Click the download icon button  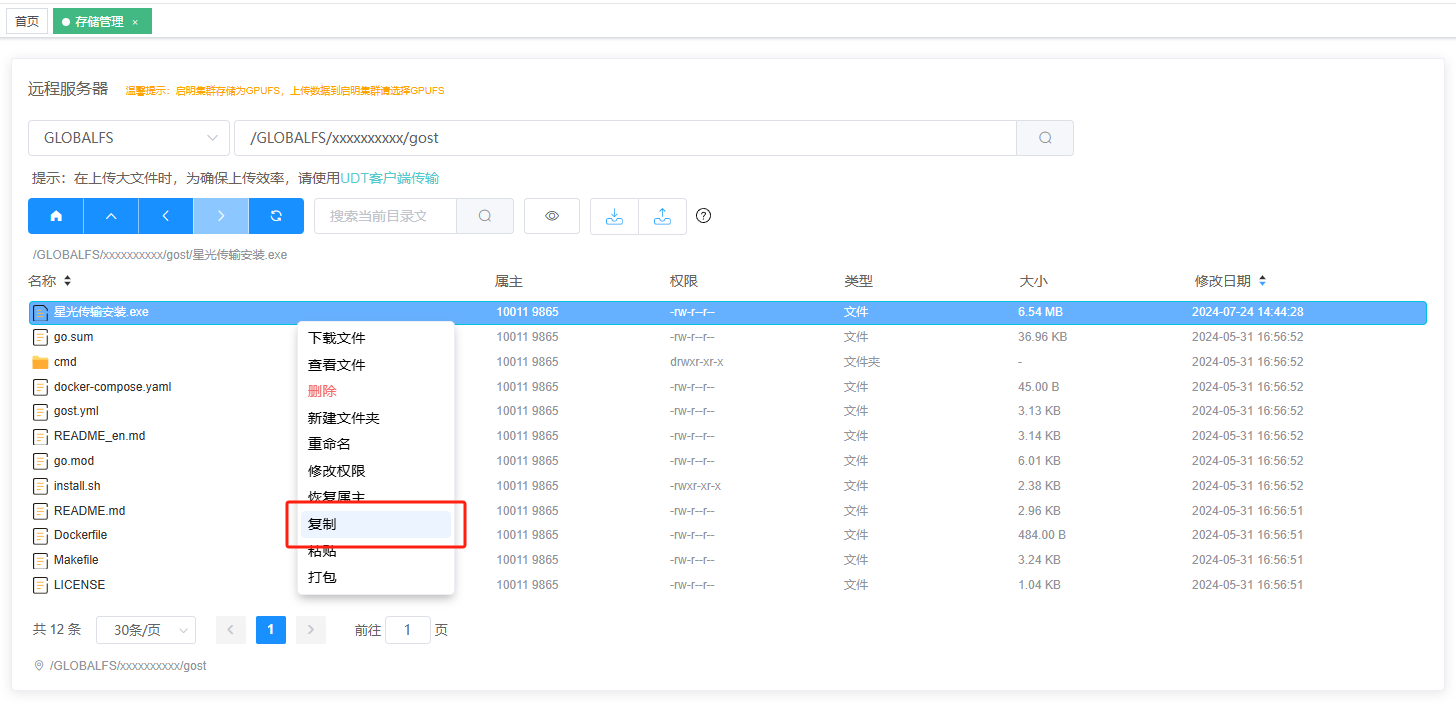pos(615,216)
